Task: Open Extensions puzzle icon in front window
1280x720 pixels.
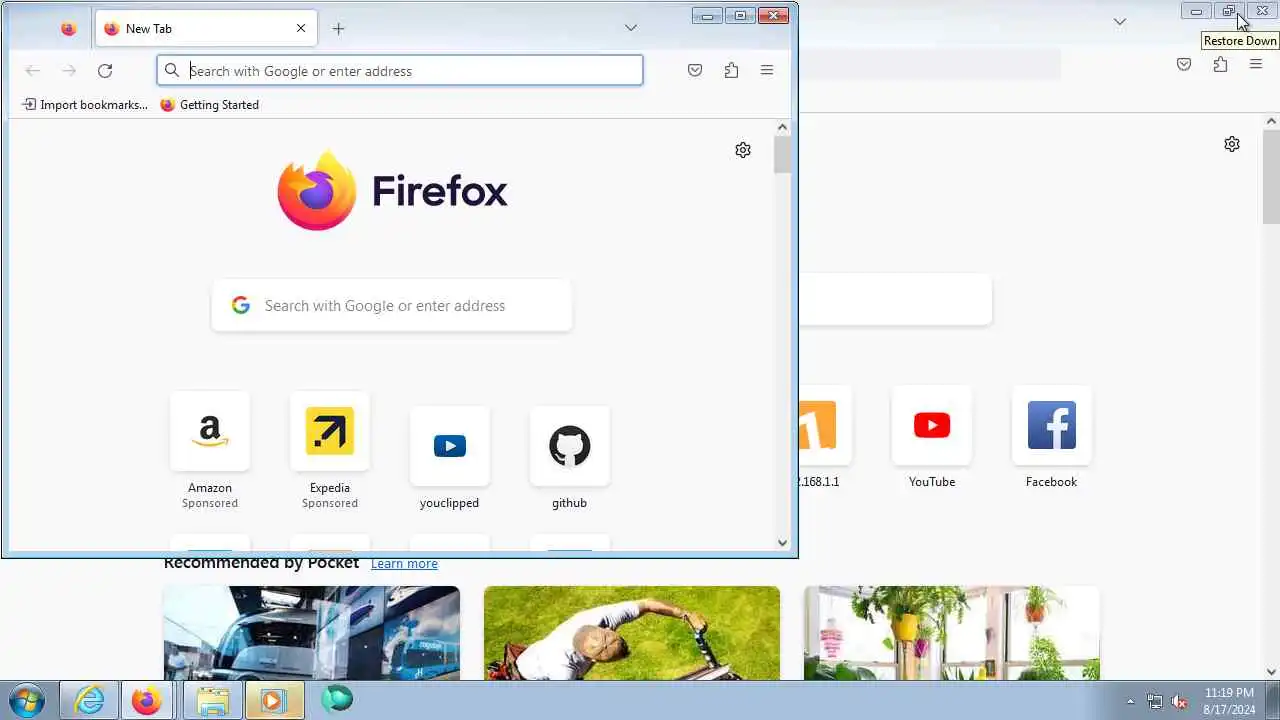Action: pos(731,70)
